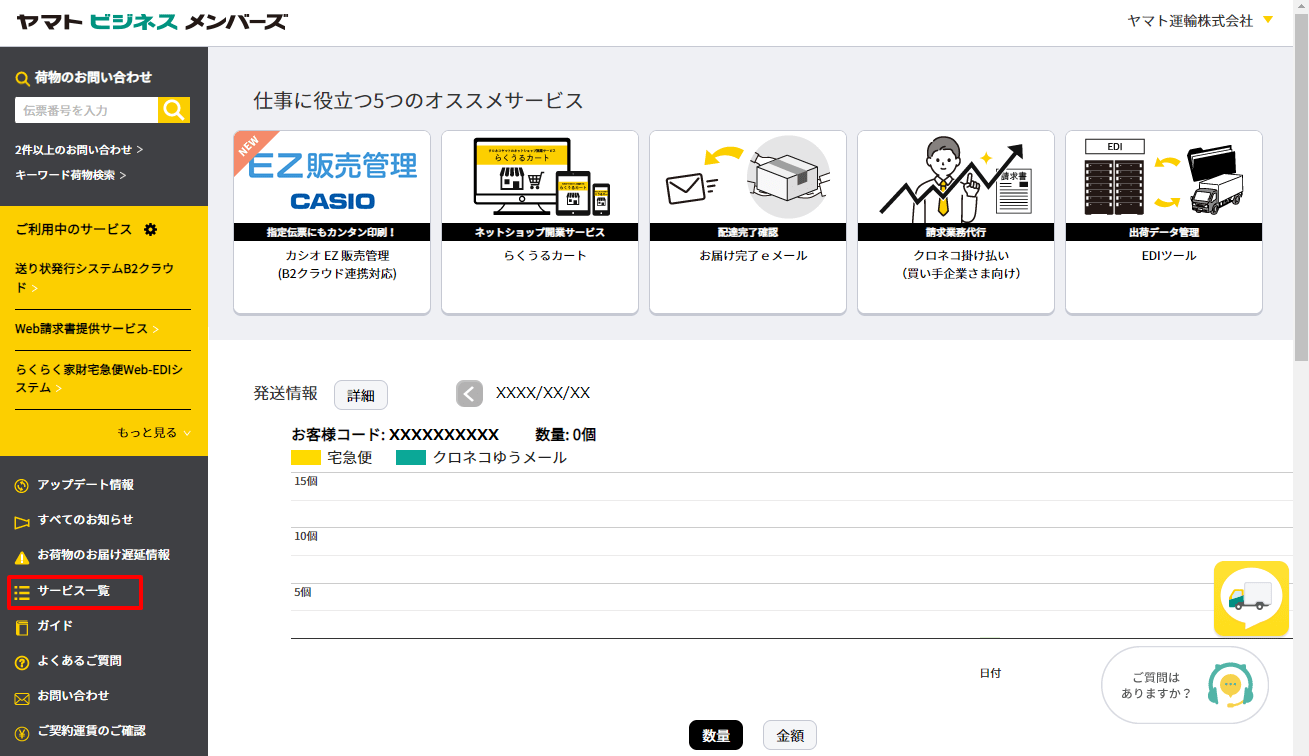Click the magnifier search button for tracking number
Screen dimensions: 1309x756
(x=174, y=110)
